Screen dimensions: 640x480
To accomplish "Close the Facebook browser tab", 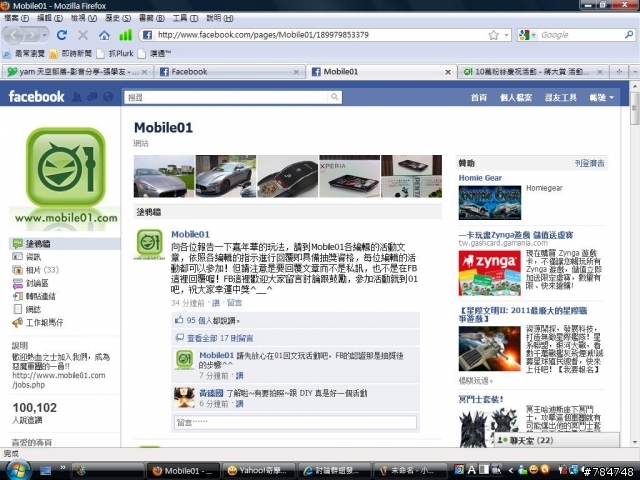I will 296,72.
